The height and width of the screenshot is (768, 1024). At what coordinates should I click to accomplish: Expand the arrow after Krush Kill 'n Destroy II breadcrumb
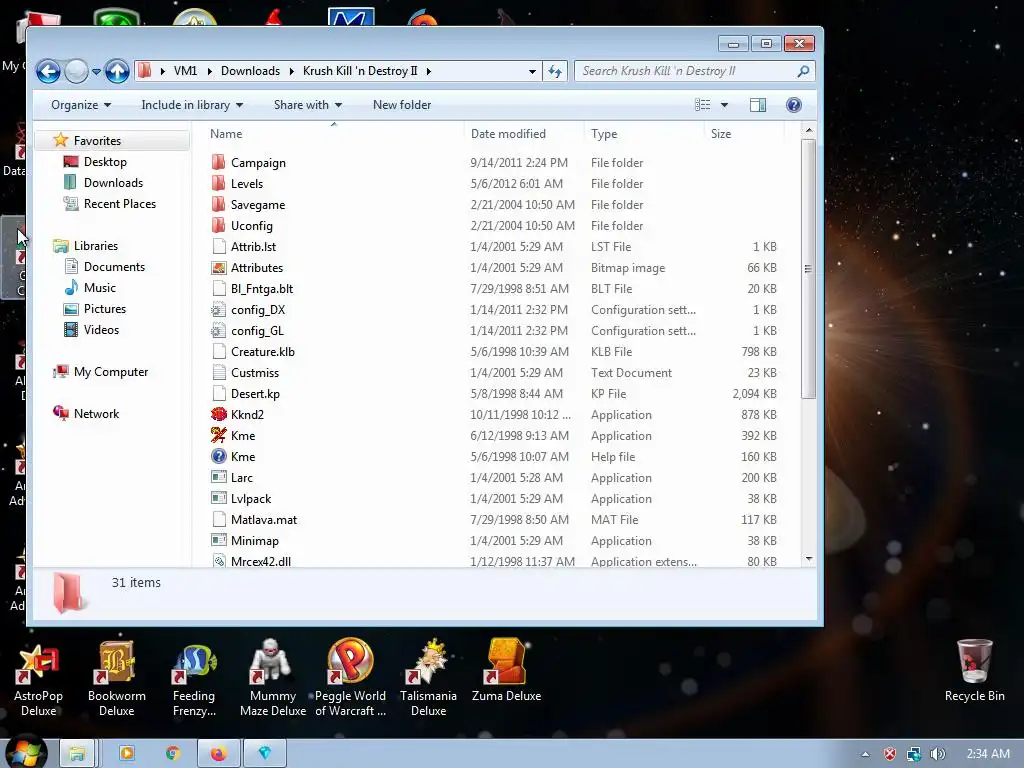point(428,71)
